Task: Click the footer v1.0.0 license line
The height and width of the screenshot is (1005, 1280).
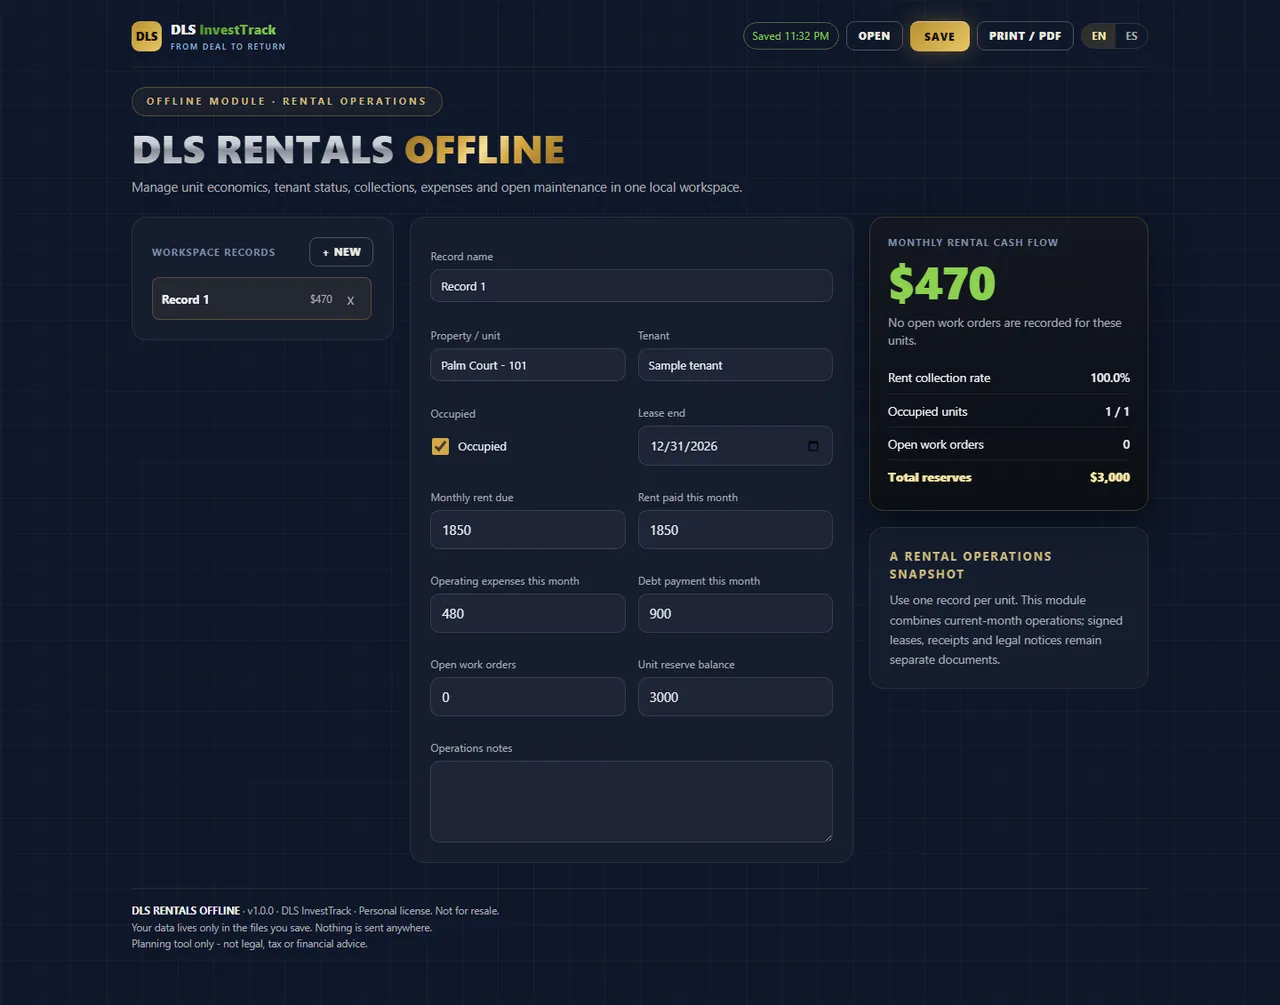Action: click(316, 911)
